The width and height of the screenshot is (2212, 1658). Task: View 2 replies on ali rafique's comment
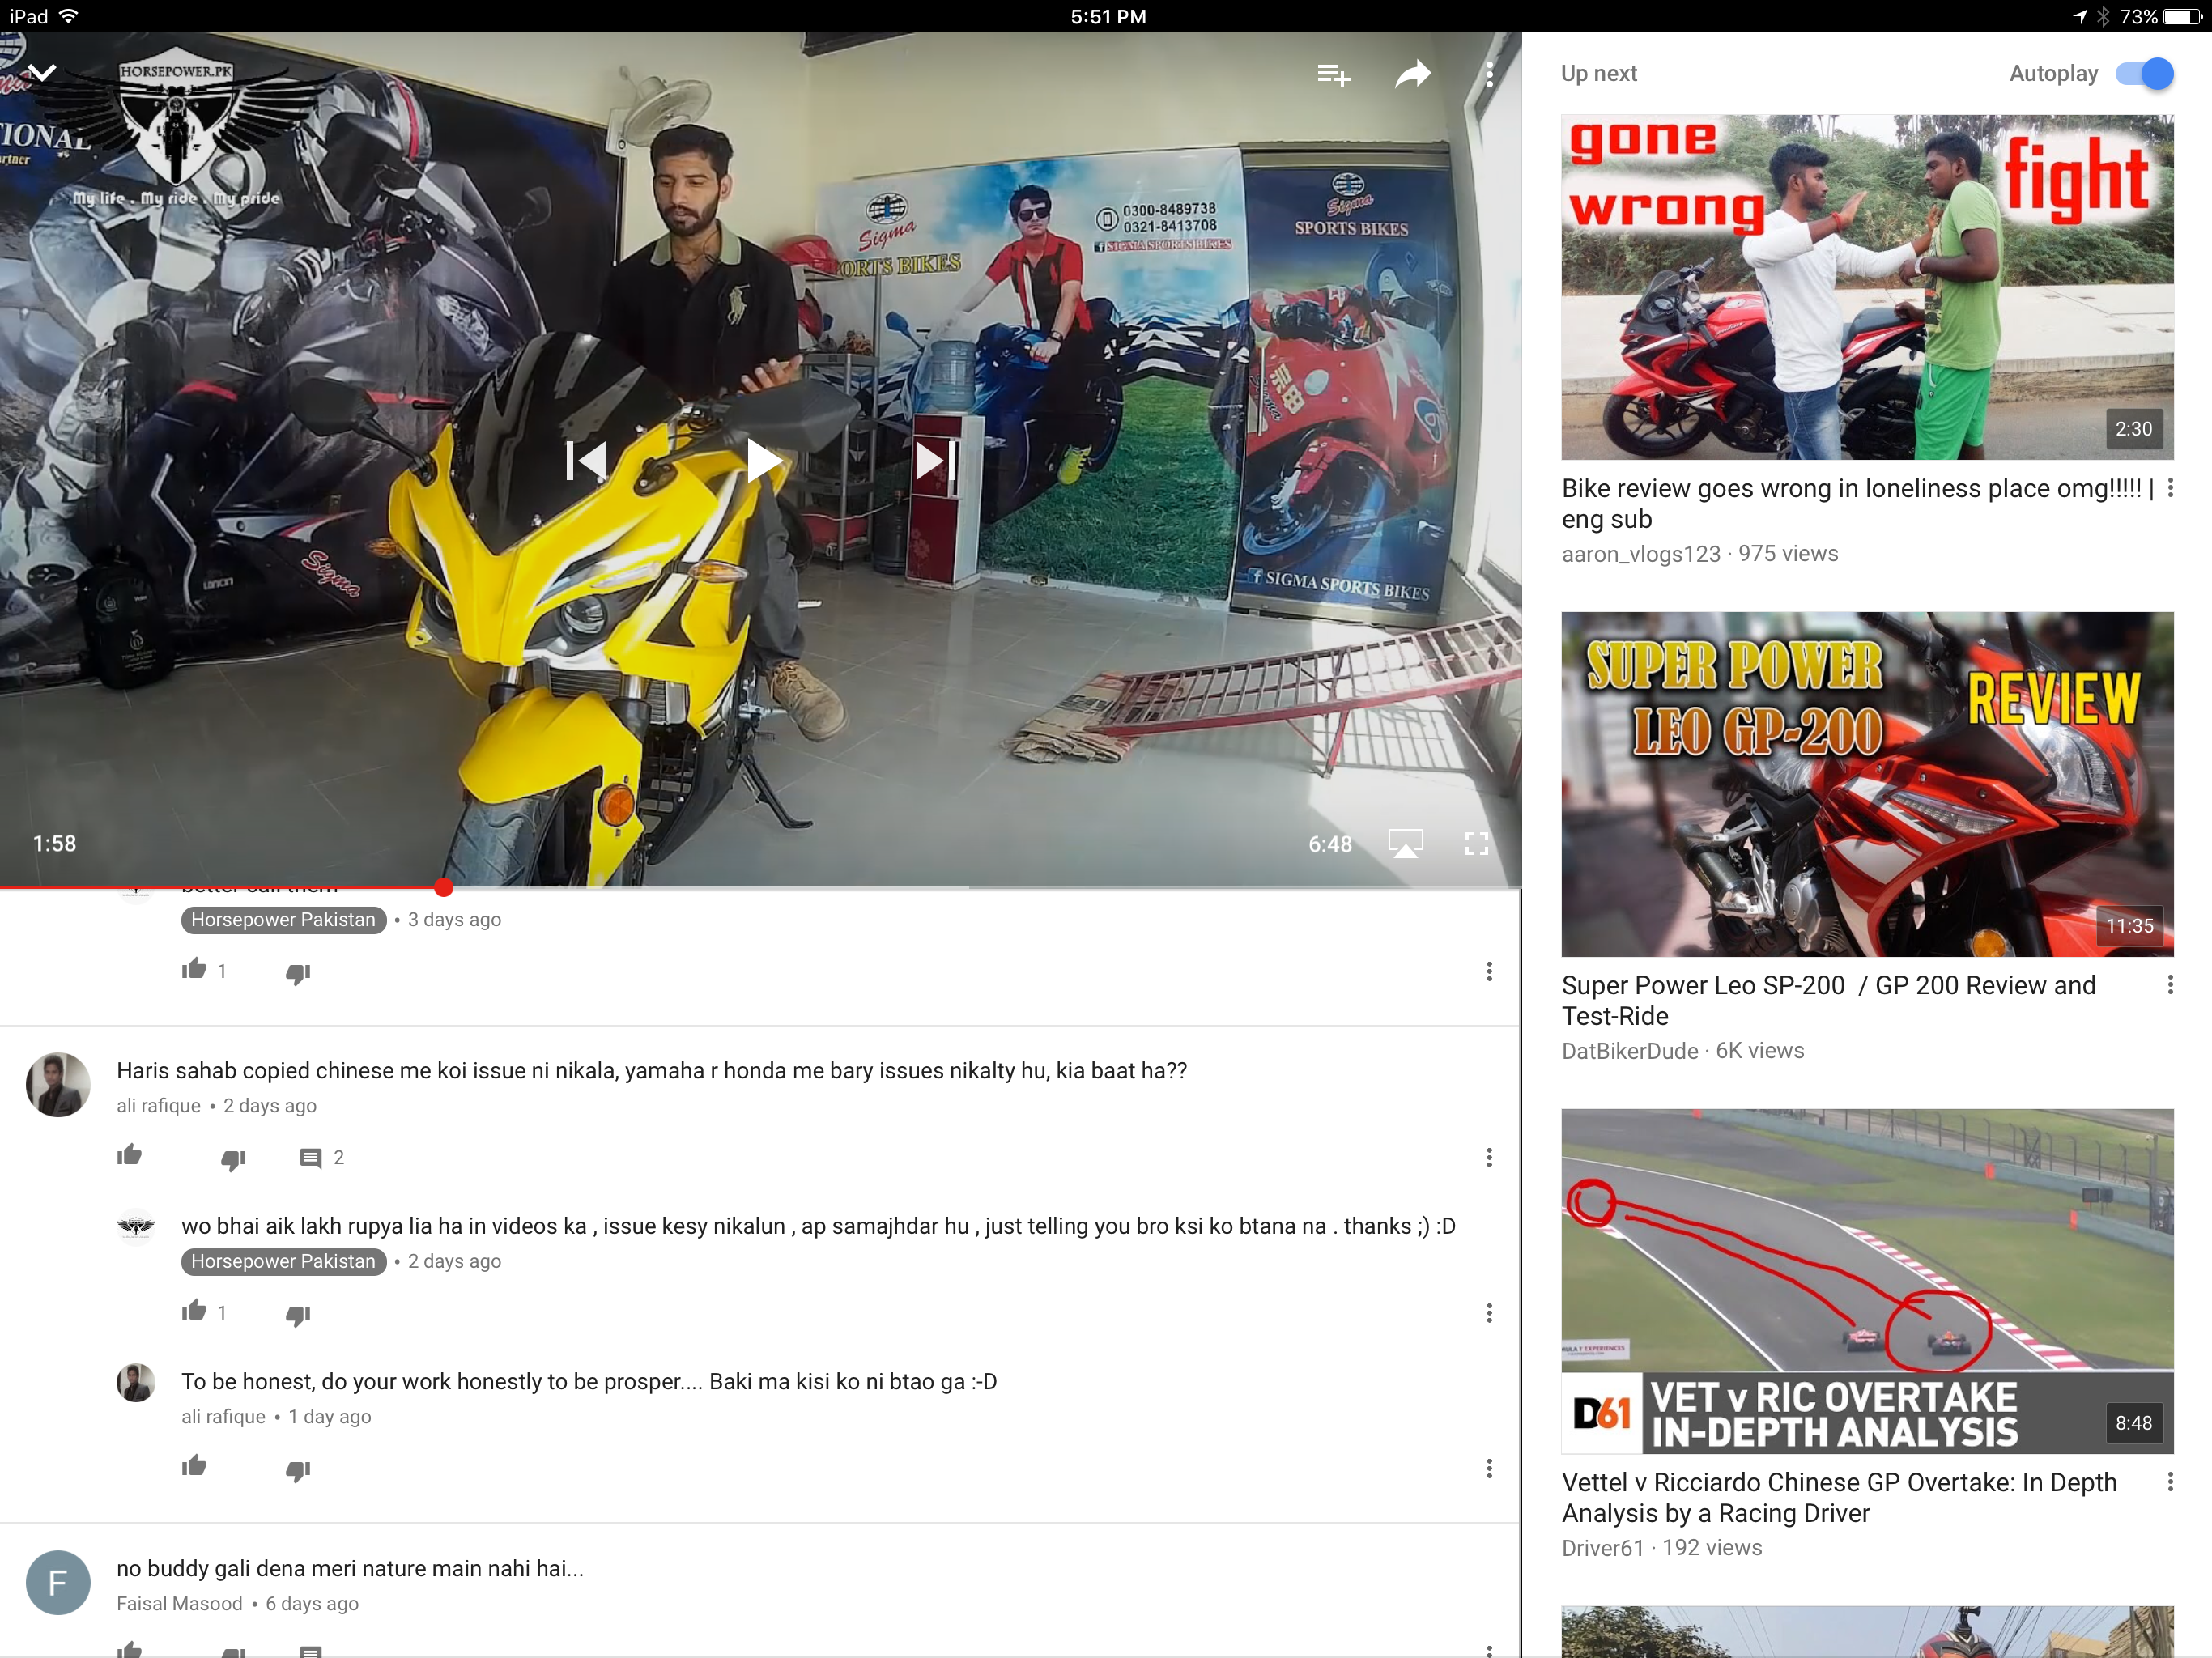[x=322, y=1158]
